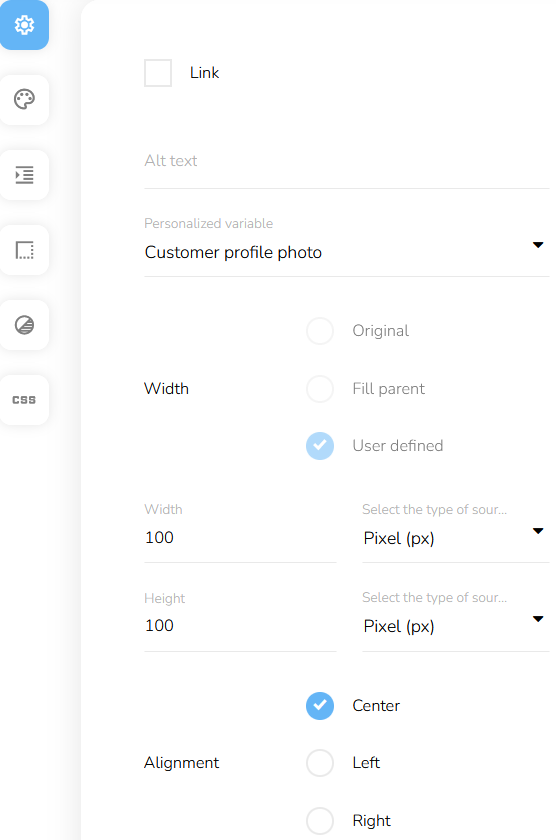Viewport: 556px width, 840px height.
Task: Select Right alignment
Action: (x=320, y=821)
